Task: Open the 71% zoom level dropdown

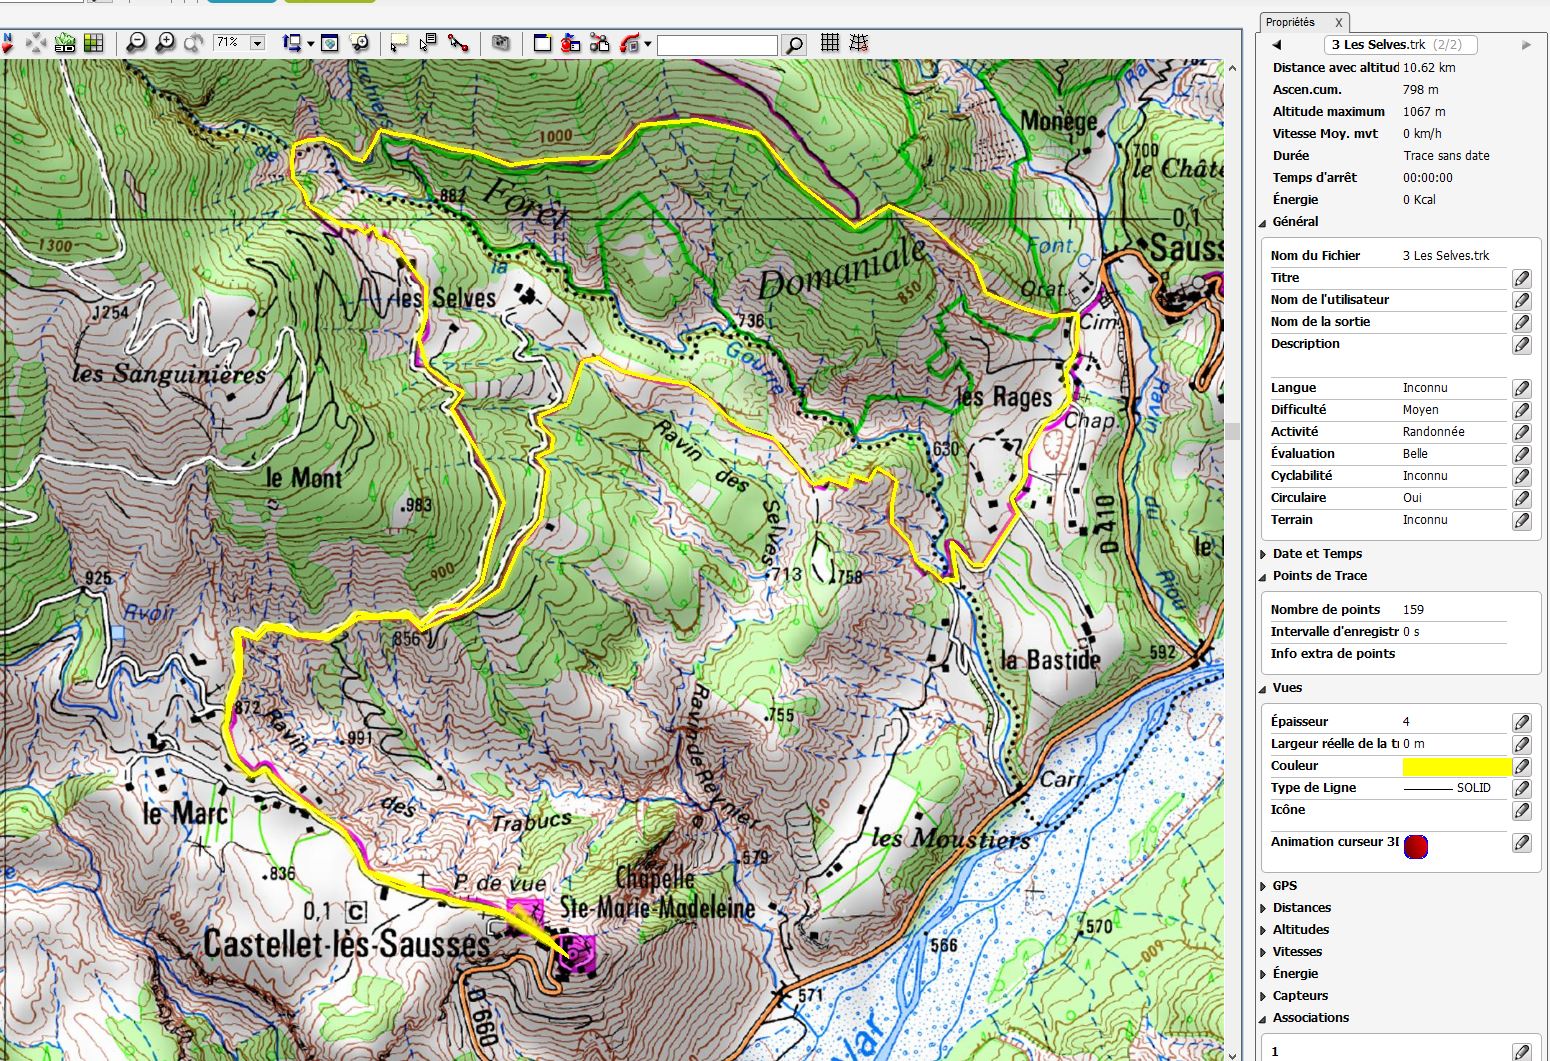Action: (x=257, y=43)
